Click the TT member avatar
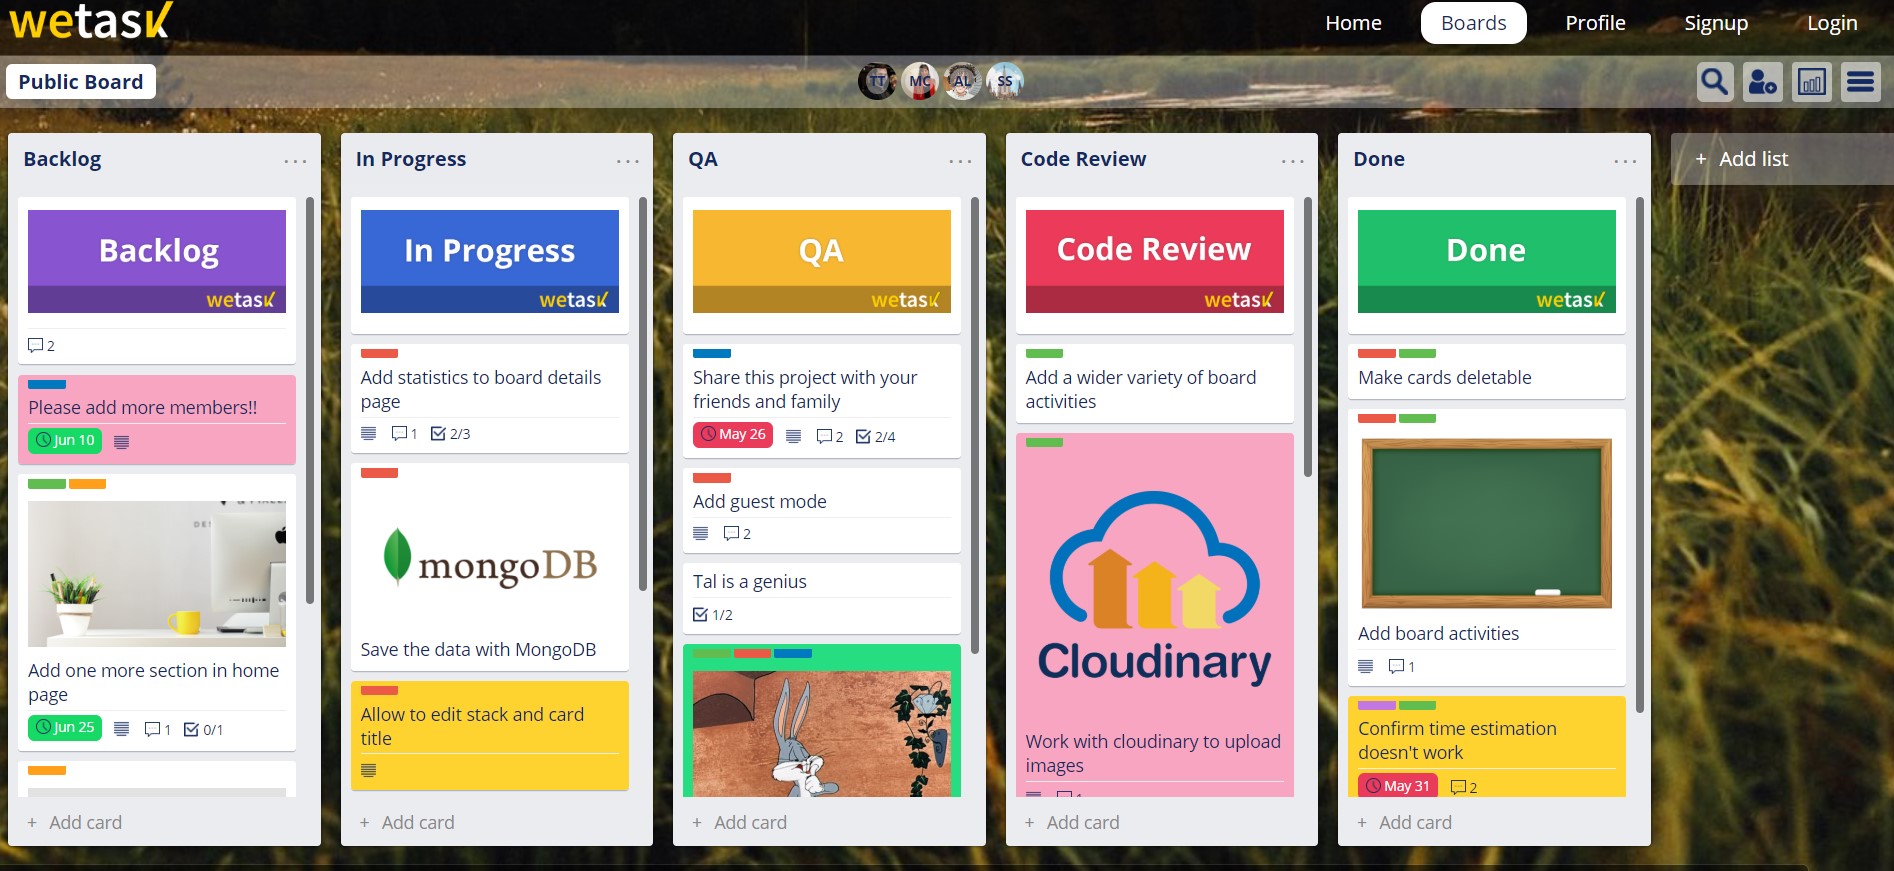The image size is (1894, 871). (x=877, y=81)
